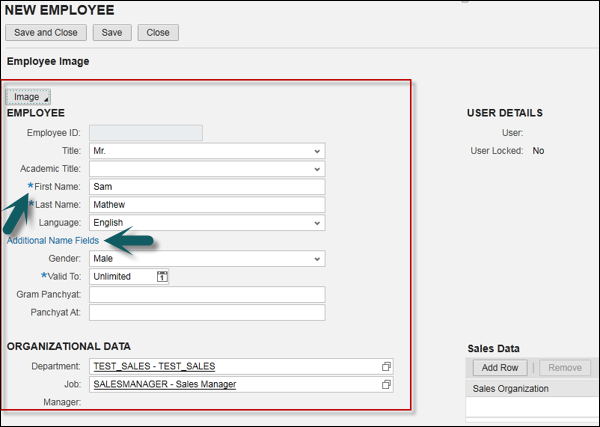Focus the First Name field
The width and height of the screenshot is (600, 427).
tap(207, 187)
